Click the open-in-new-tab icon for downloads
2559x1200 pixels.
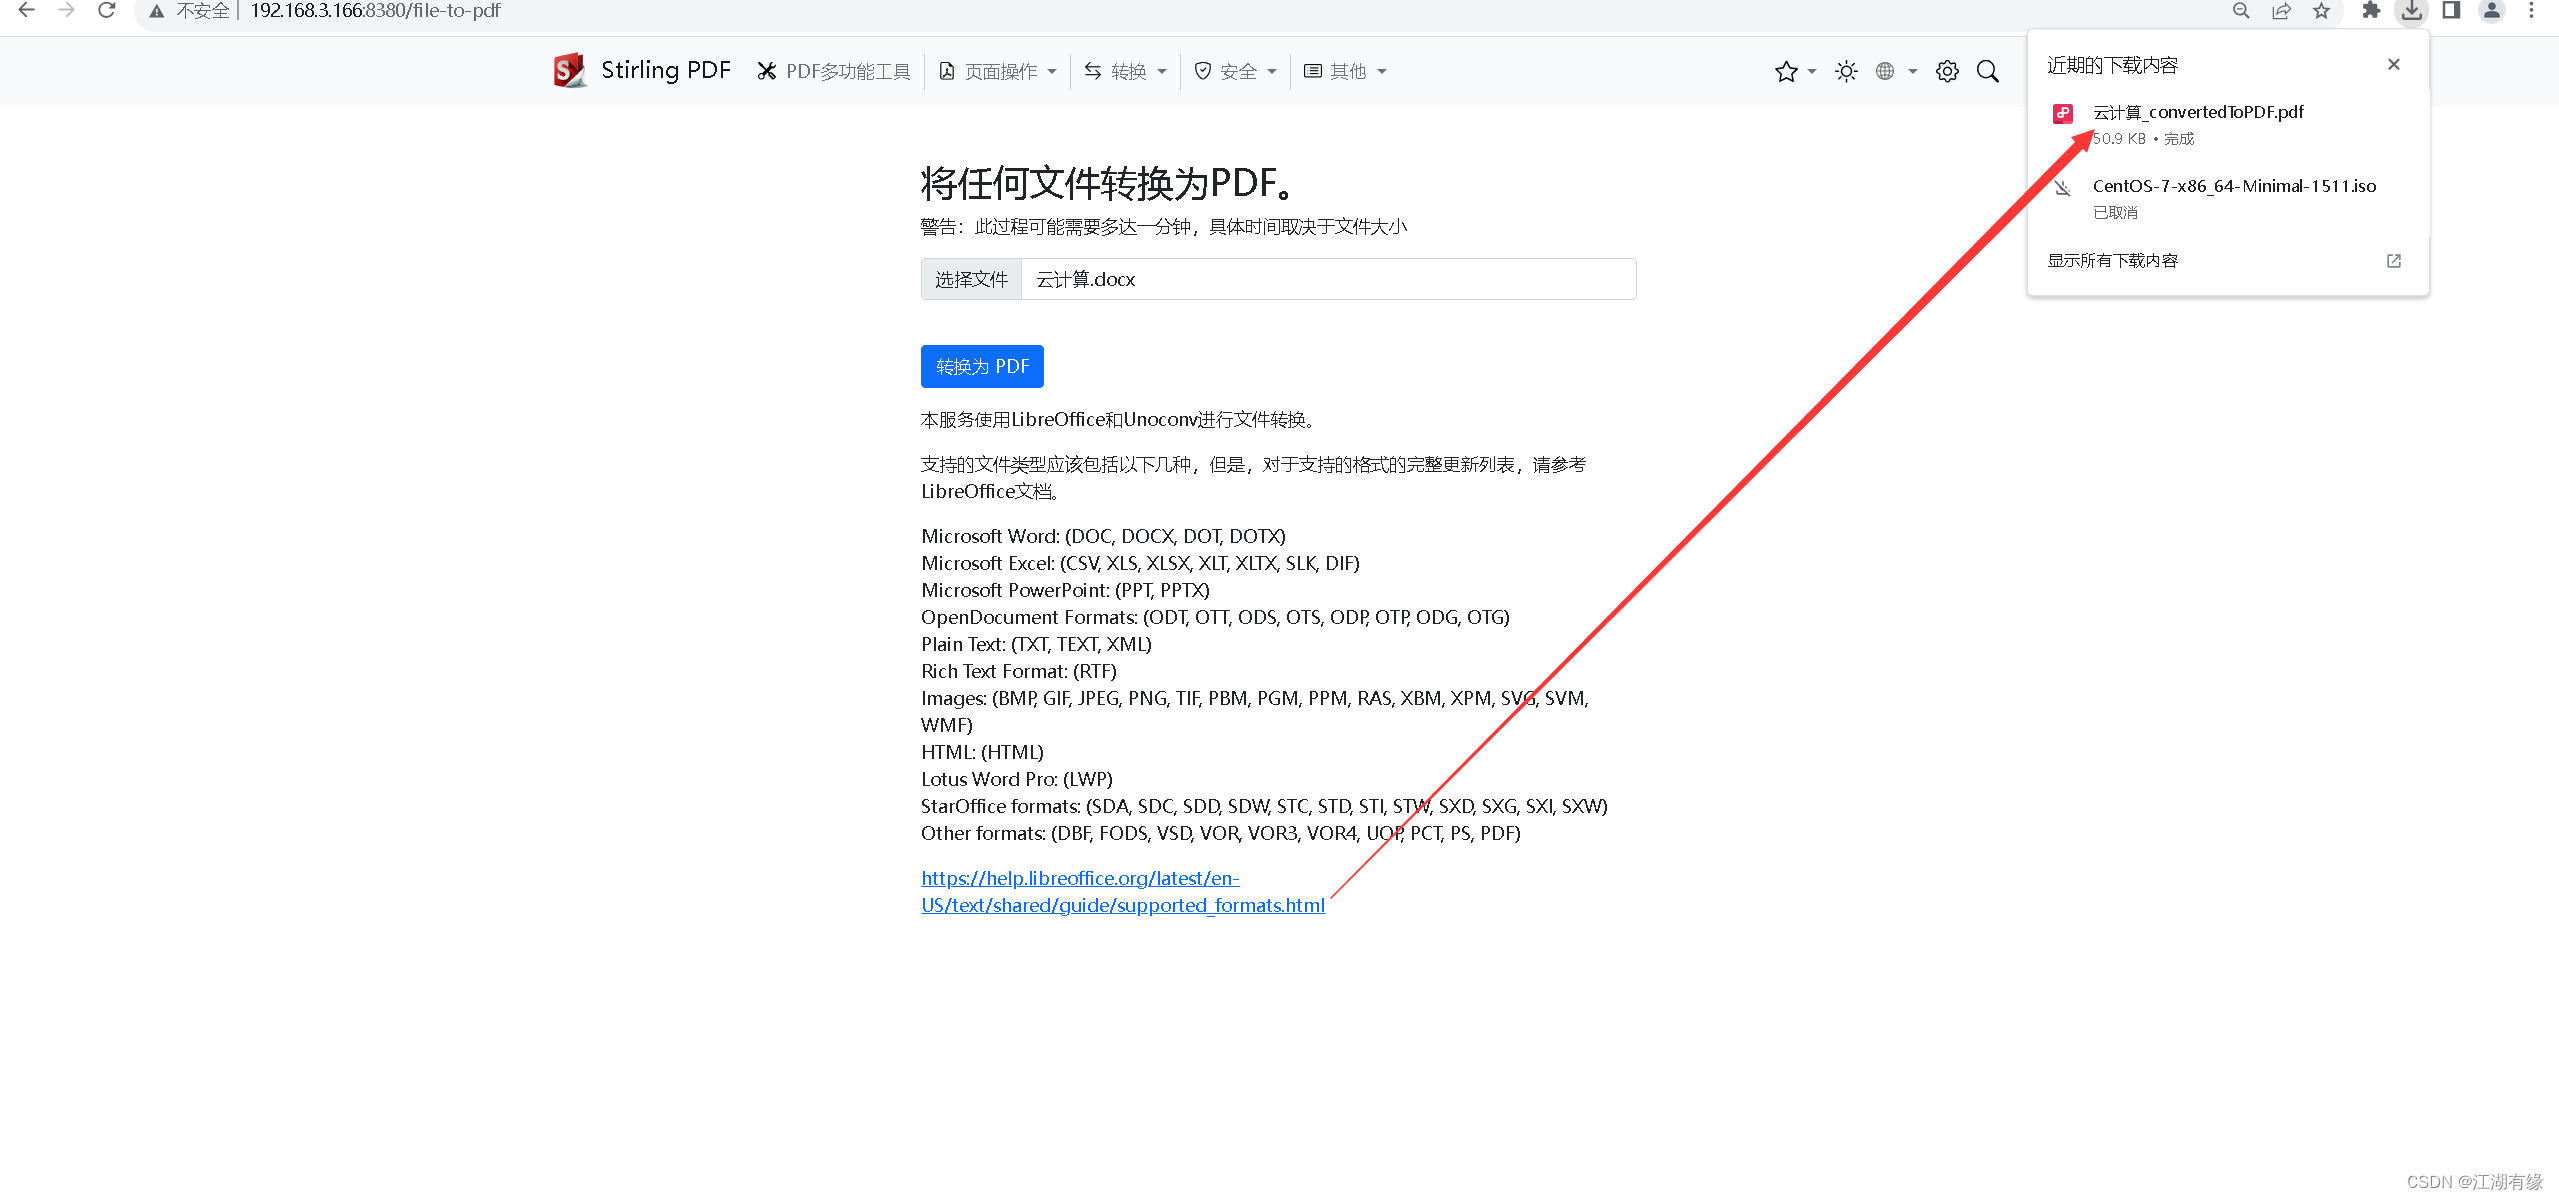click(x=2394, y=261)
